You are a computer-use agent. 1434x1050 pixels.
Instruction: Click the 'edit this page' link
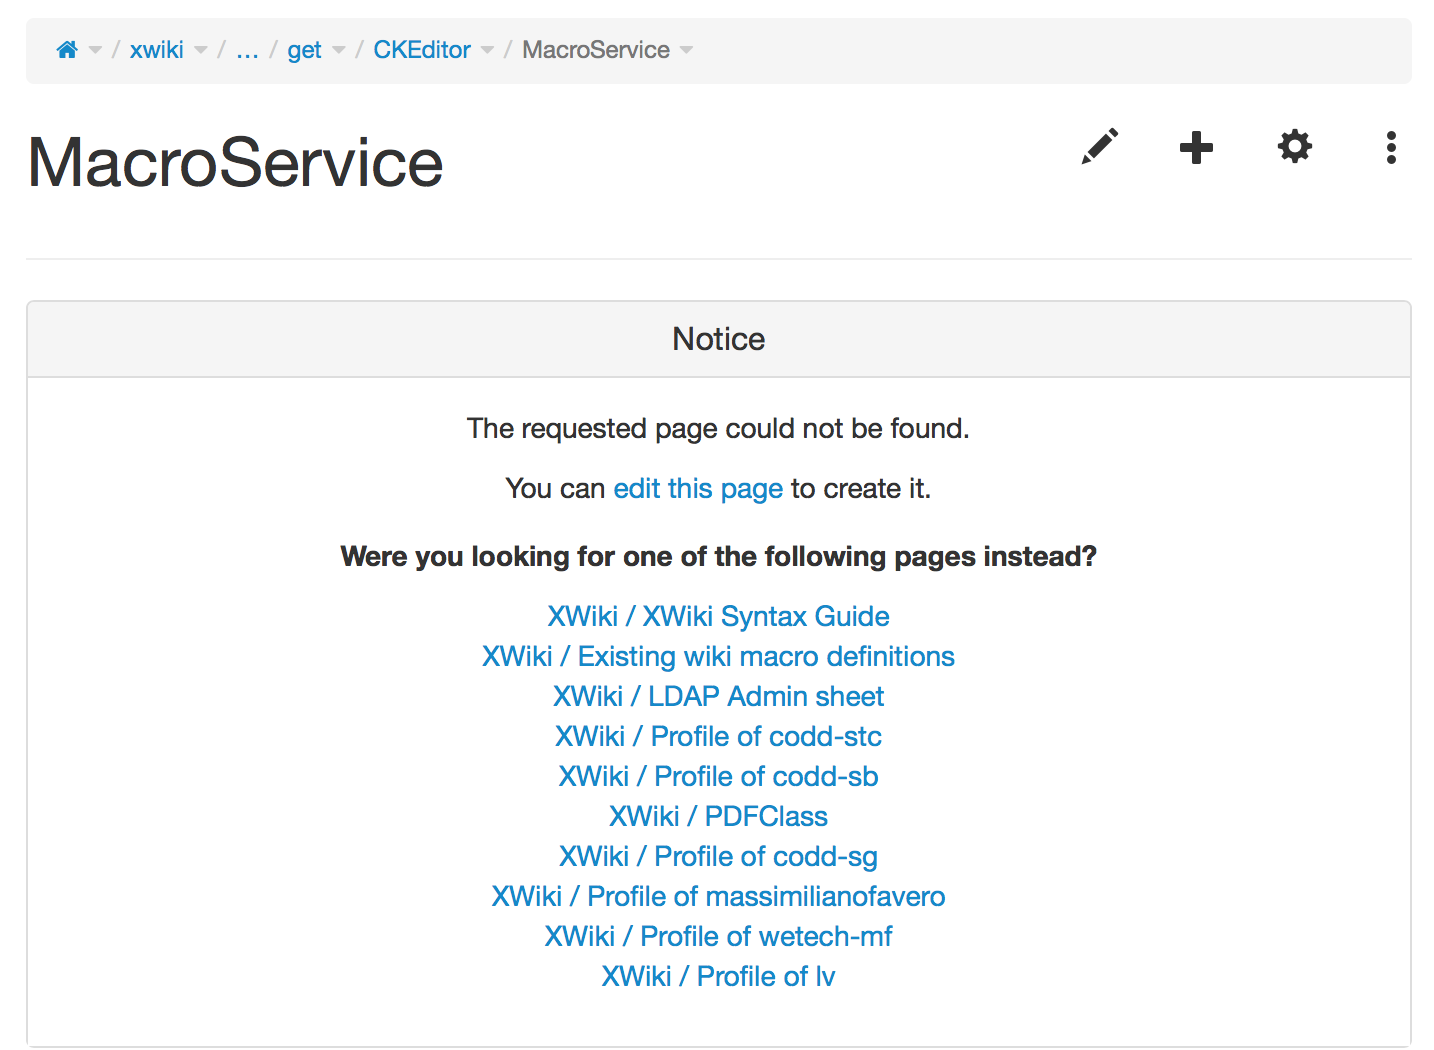click(698, 489)
